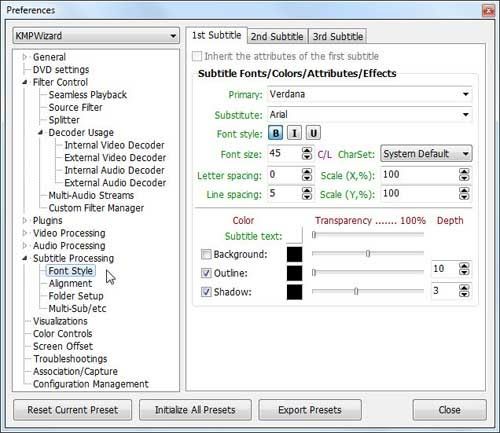Enable the Background checkbox
Image resolution: width=500 pixels, height=433 pixels.
coord(206,254)
